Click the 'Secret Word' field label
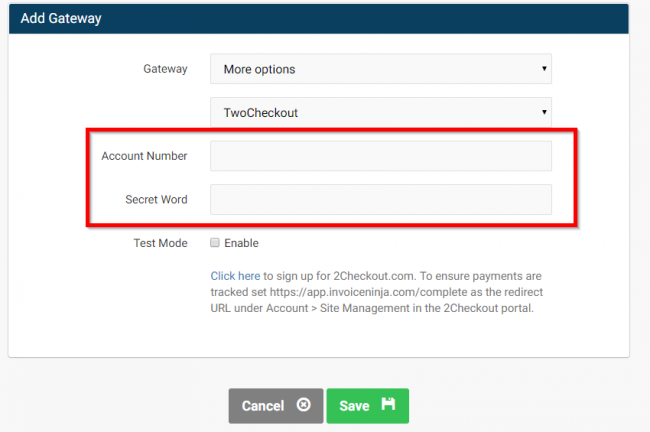The image size is (650, 432). click(x=156, y=199)
